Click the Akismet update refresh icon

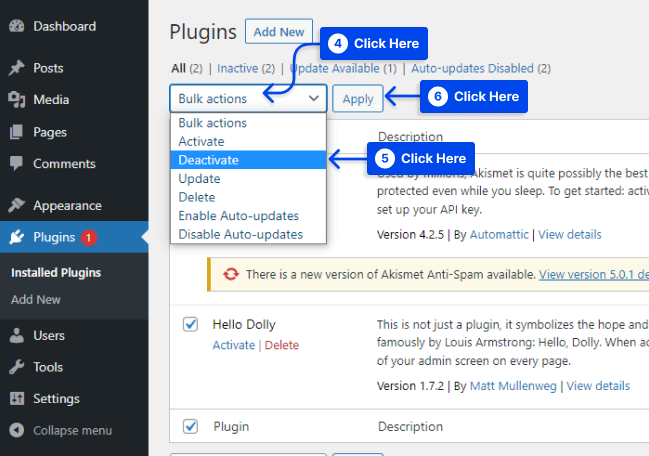point(231,274)
